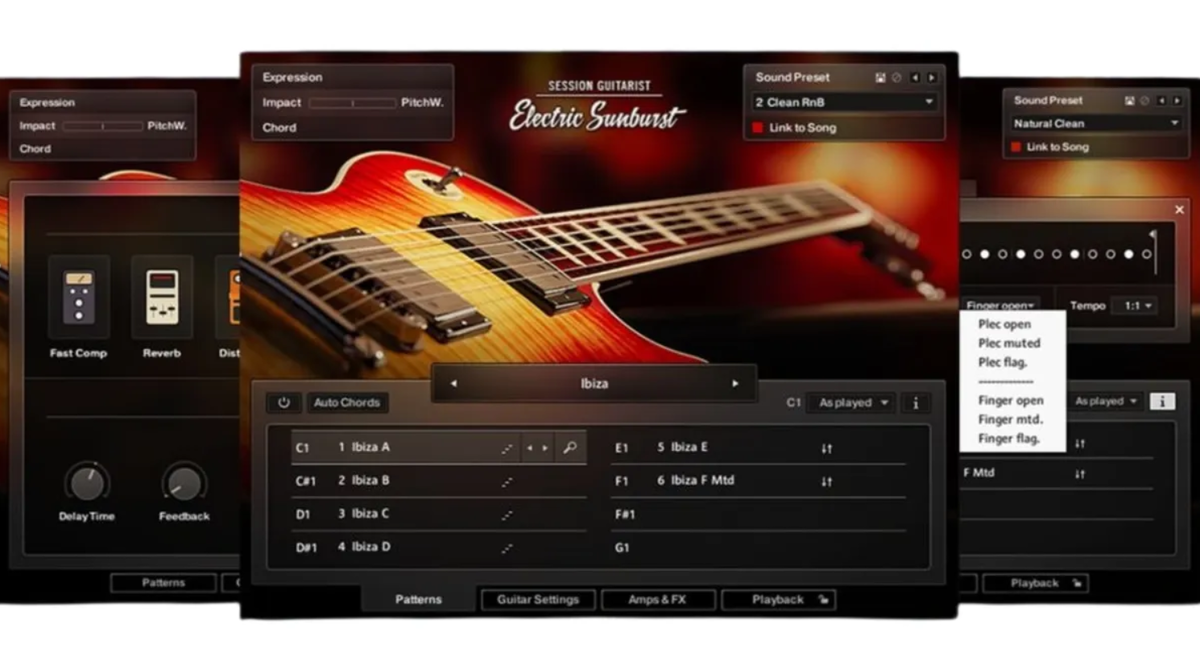
Task: Click the magnifier icon on Ibiza A row
Action: point(569,448)
